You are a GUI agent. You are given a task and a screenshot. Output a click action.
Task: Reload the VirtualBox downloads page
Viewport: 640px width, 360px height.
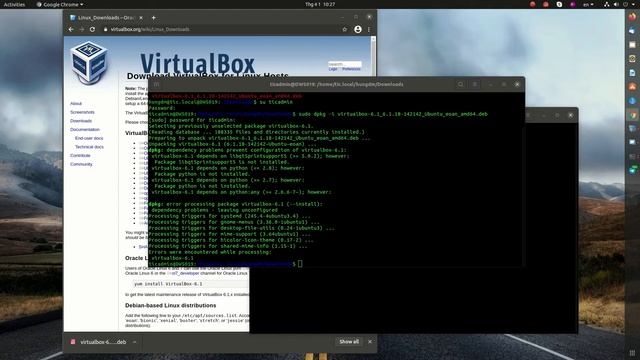tap(93, 29)
